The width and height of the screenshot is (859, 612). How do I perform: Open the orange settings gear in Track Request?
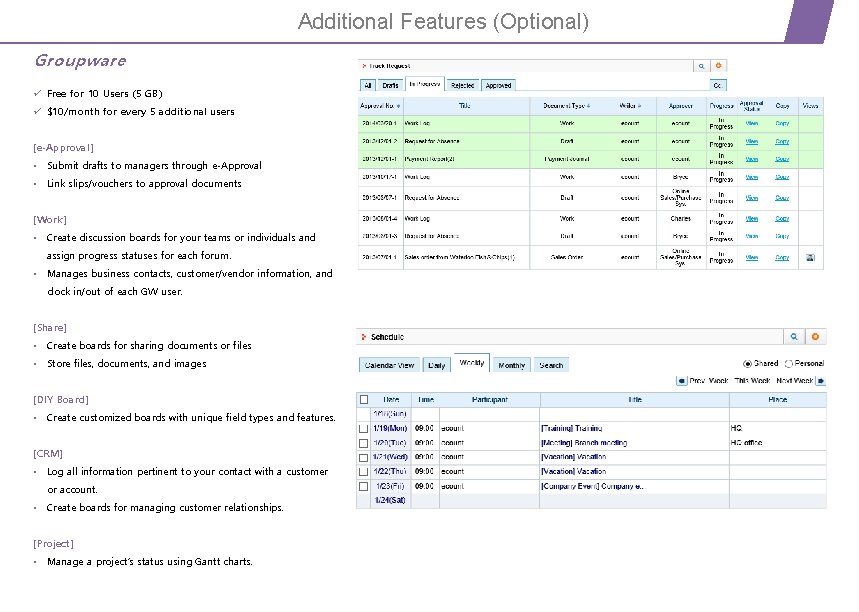(x=718, y=66)
